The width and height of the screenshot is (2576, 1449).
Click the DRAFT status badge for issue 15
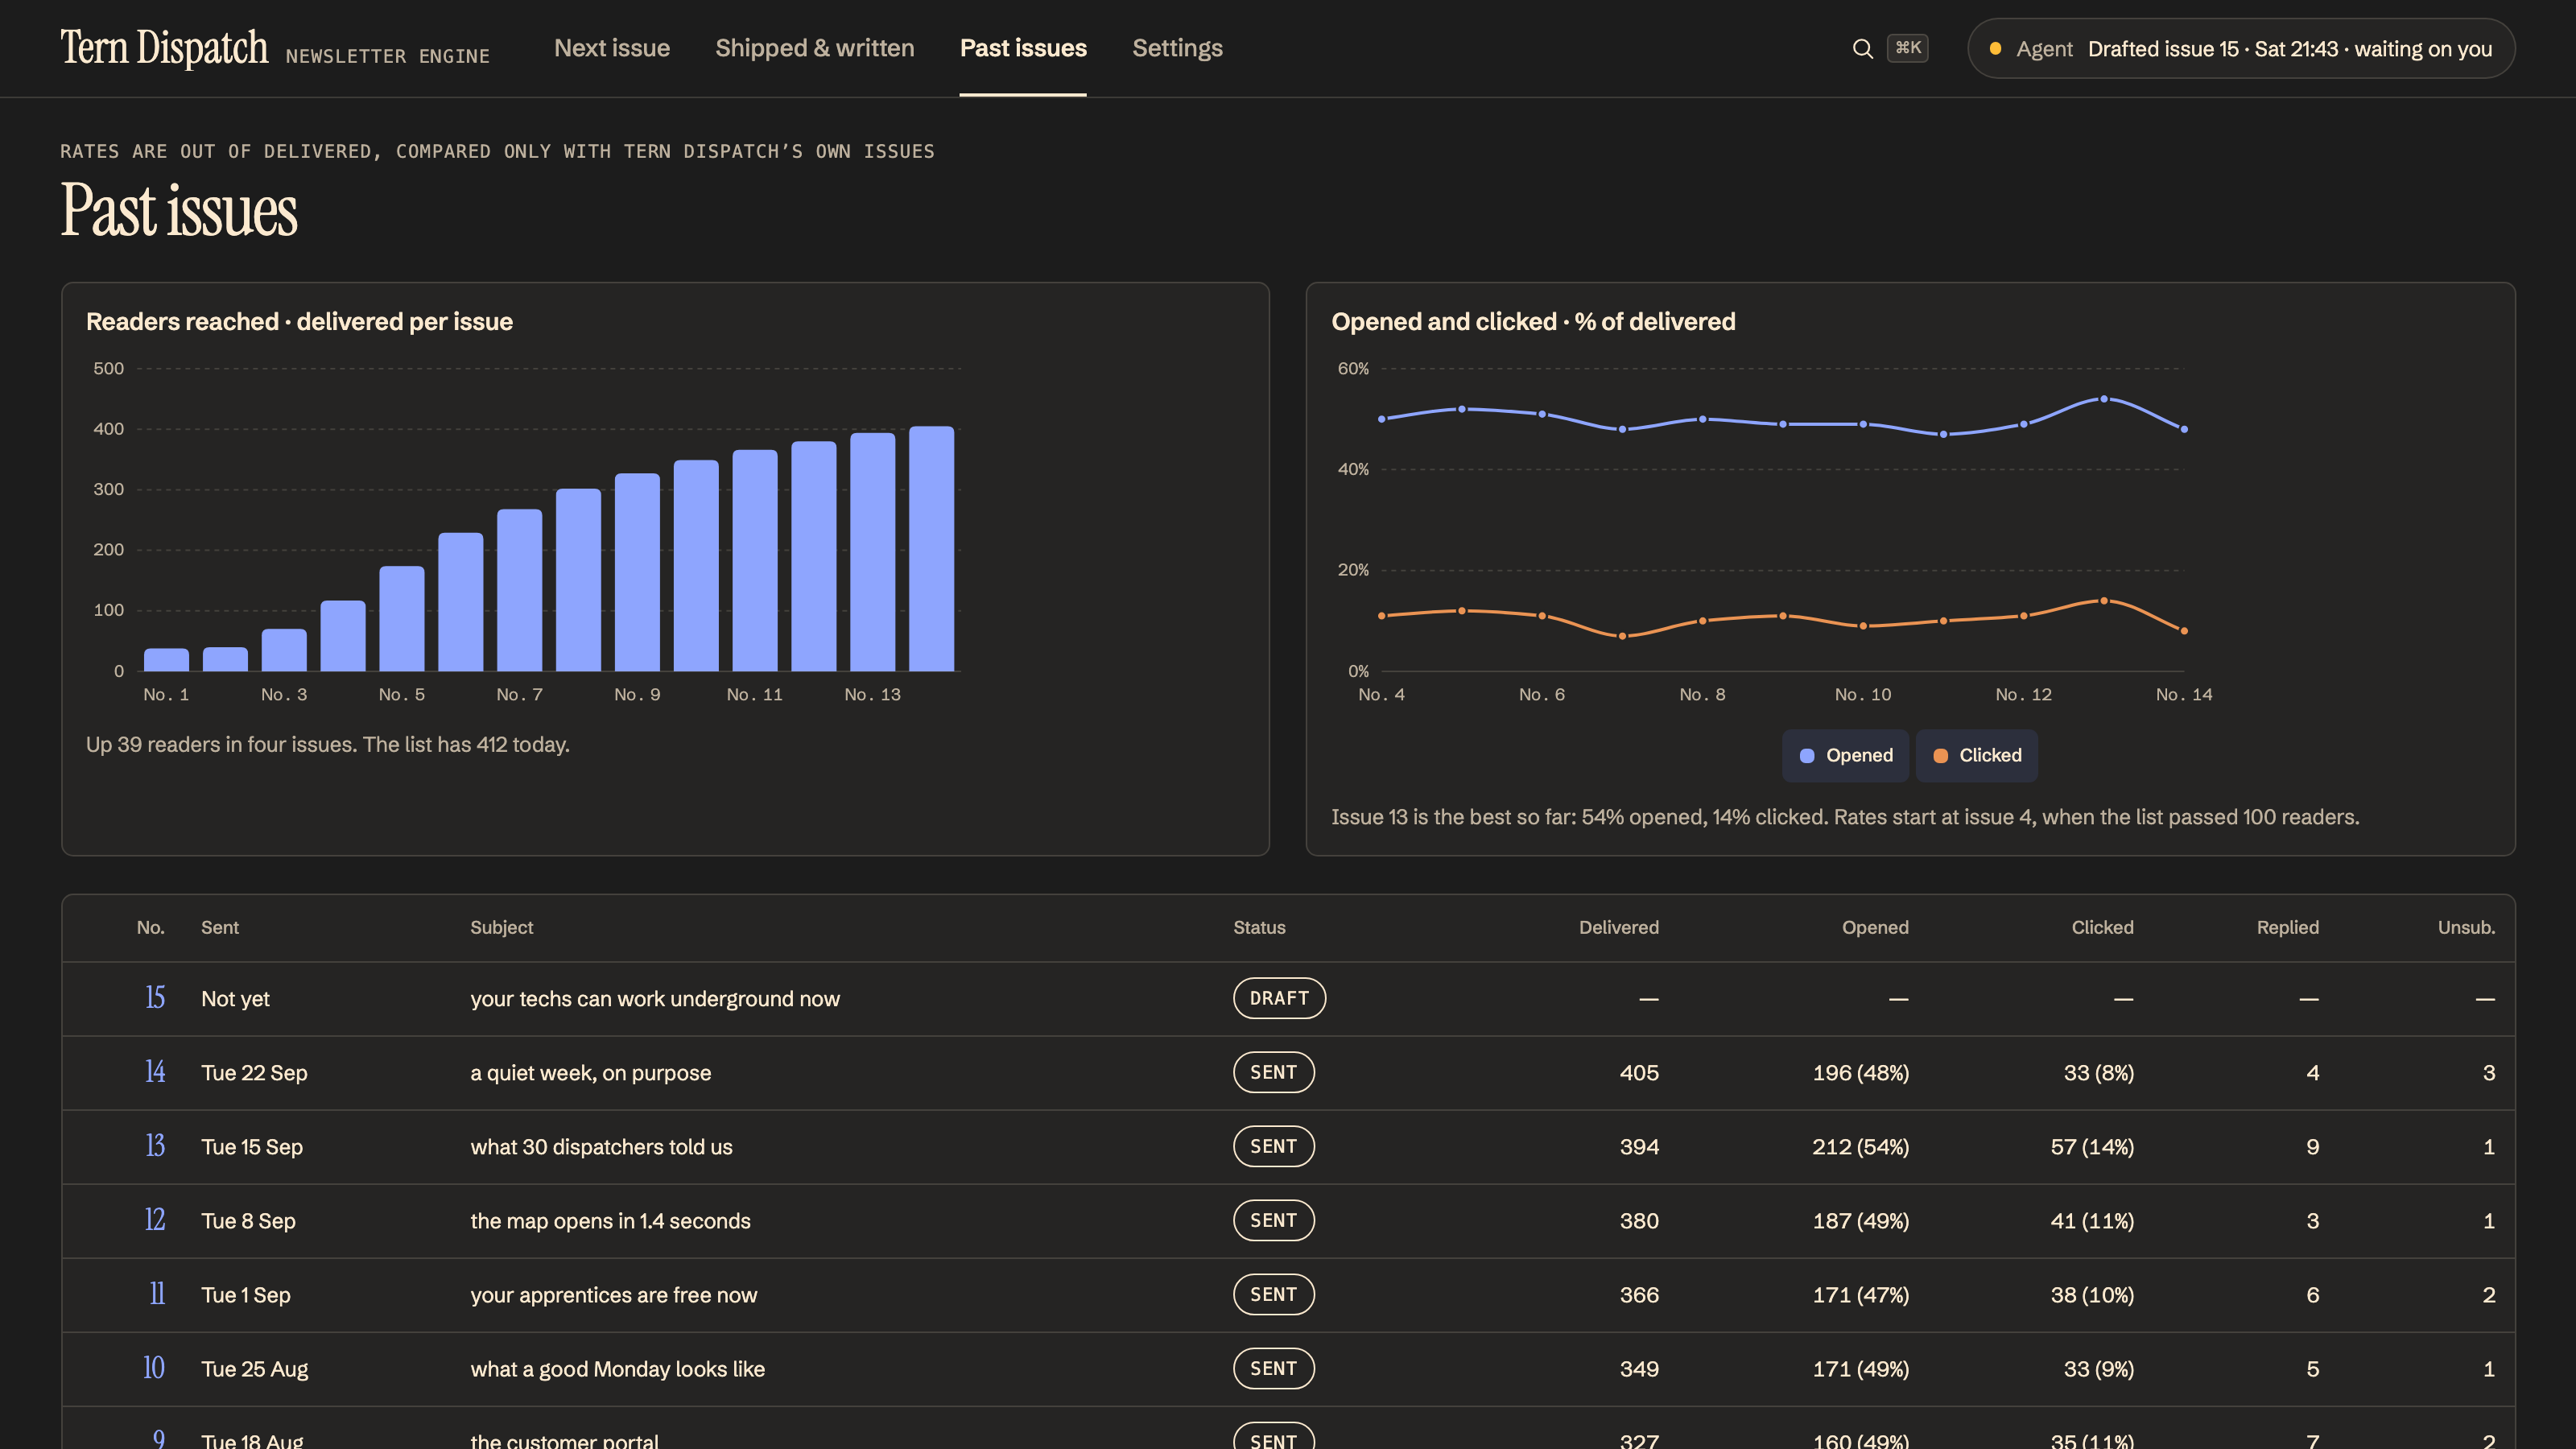(1279, 998)
